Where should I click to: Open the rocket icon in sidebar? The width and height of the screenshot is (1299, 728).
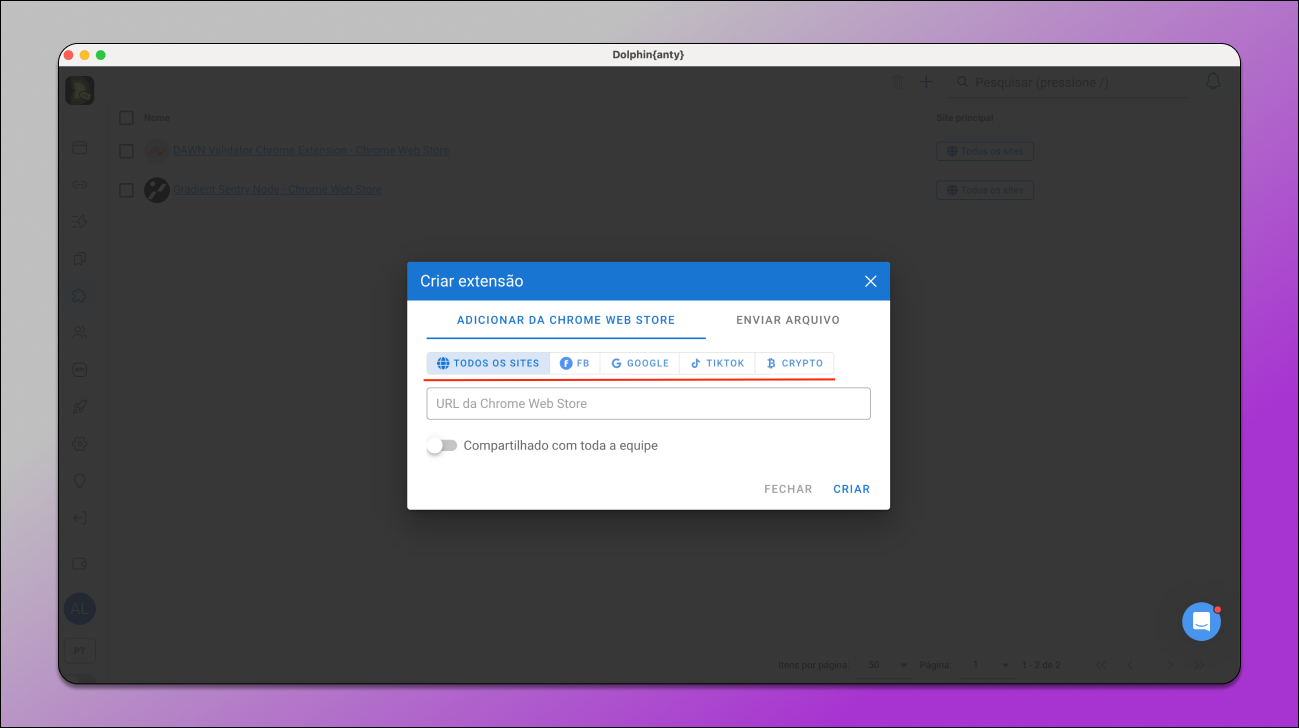[80, 406]
